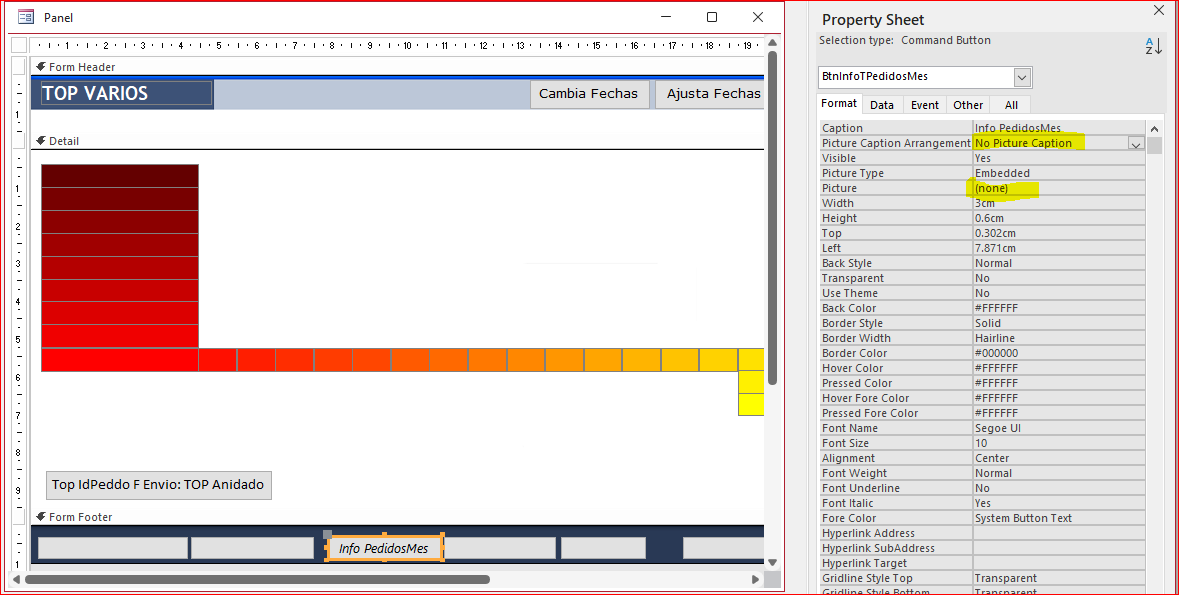The height and width of the screenshot is (595, 1179).
Task: Click the Font Underline value No
Action: (1059, 489)
